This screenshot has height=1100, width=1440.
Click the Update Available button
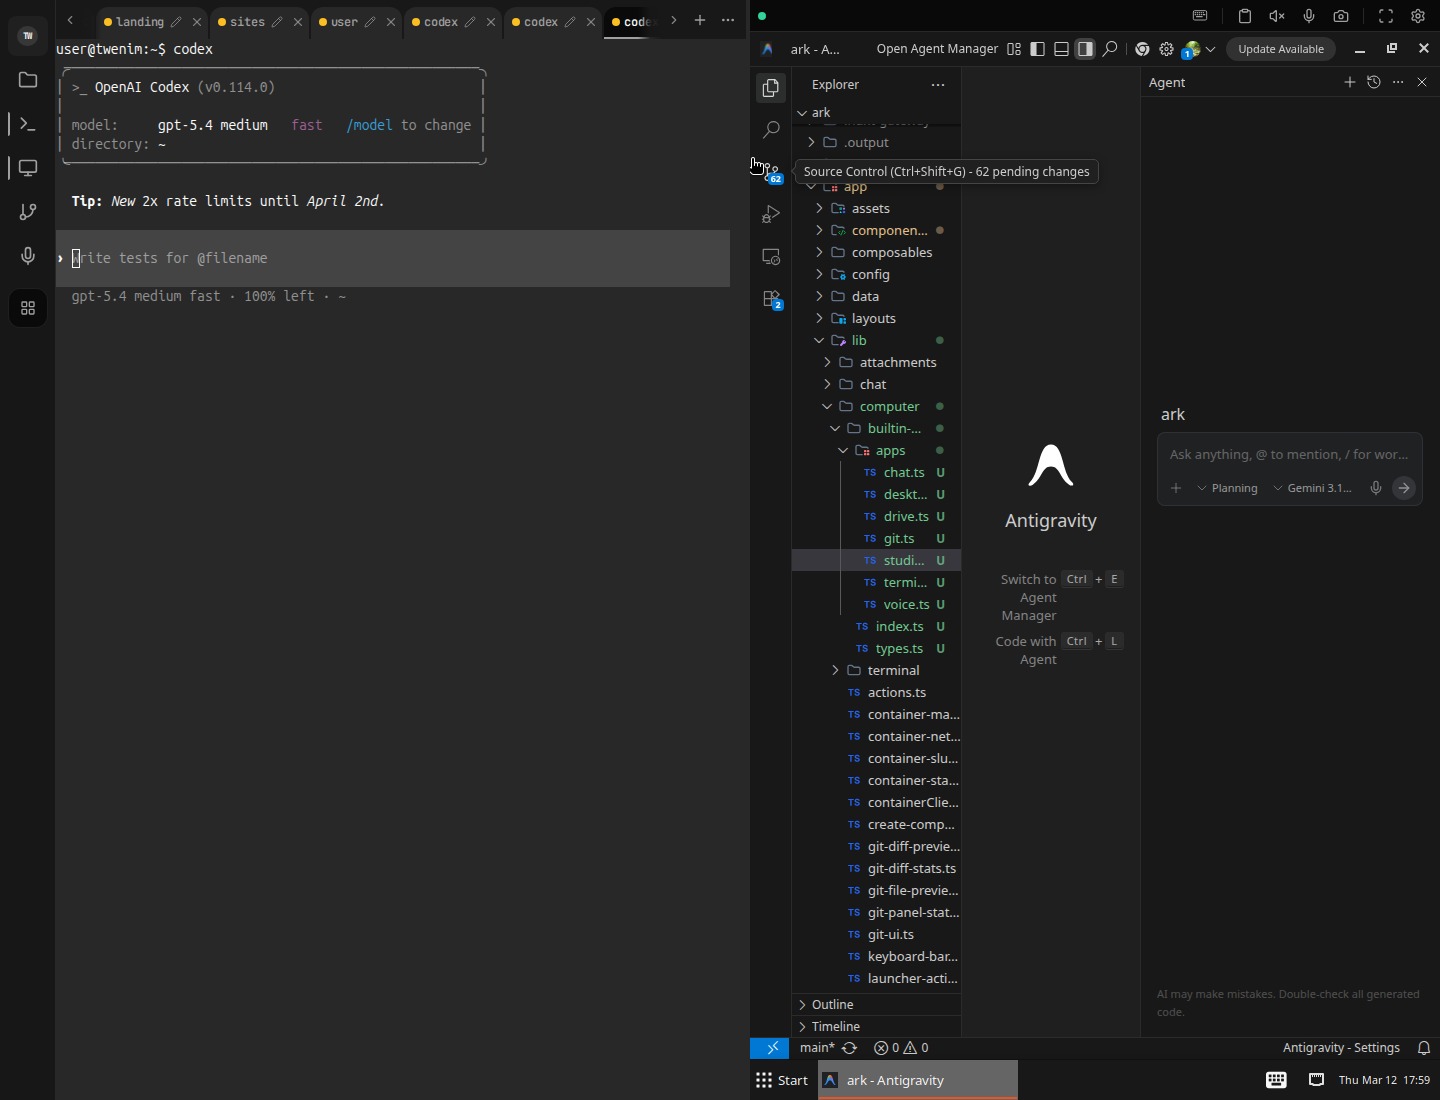coord(1281,49)
